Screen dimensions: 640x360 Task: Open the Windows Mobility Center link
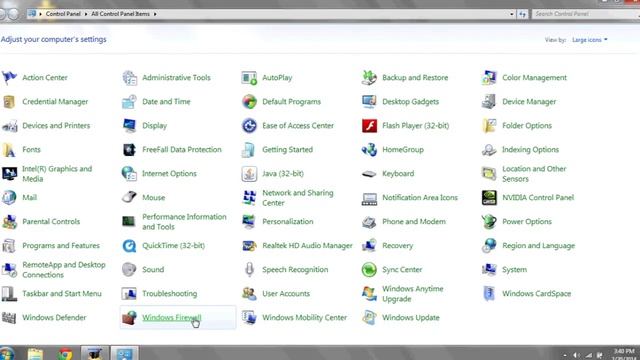304,317
